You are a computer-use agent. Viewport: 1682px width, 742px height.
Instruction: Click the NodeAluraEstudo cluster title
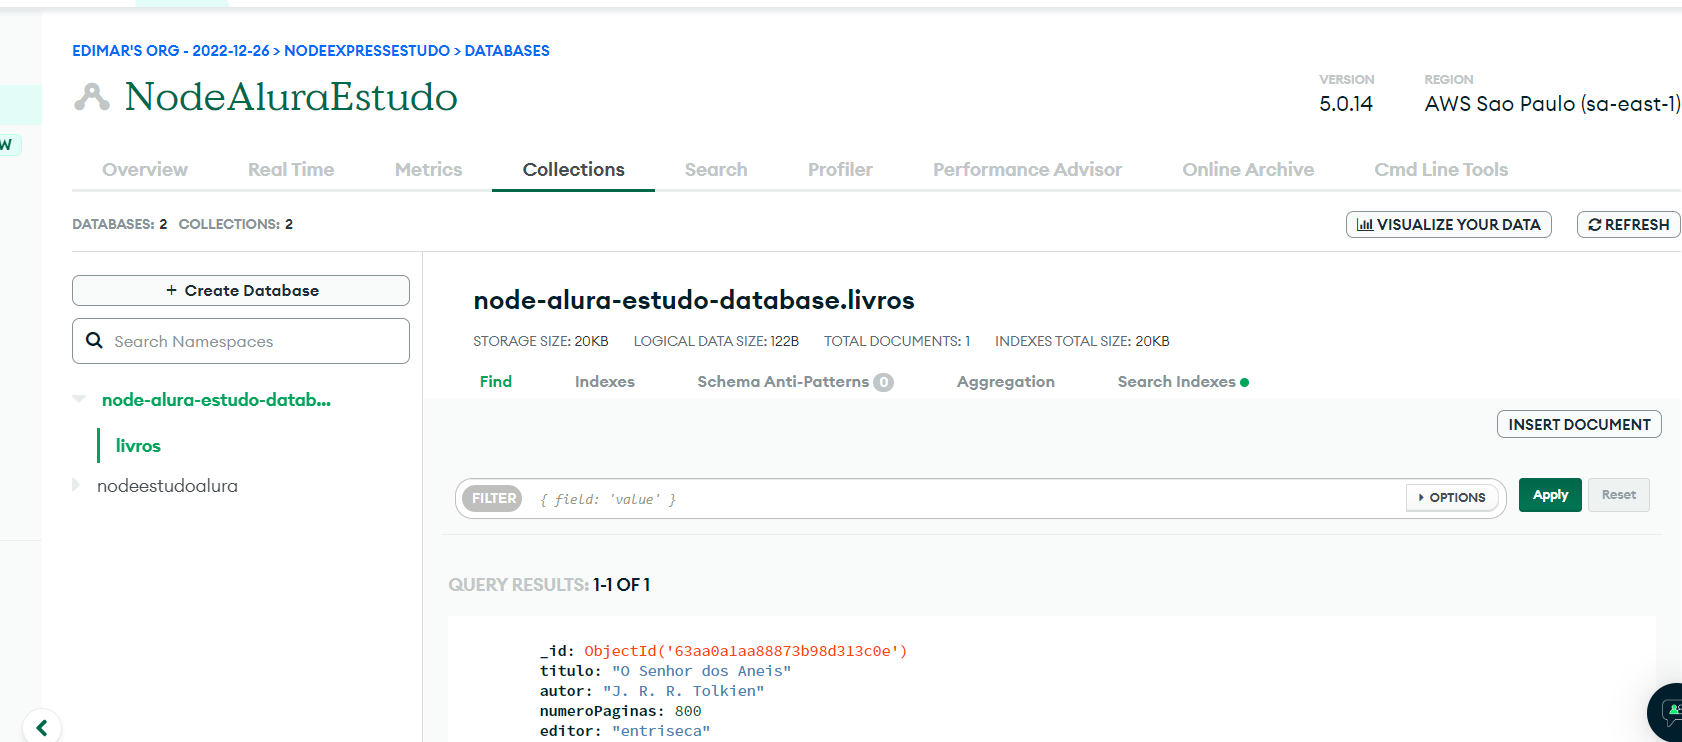(x=291, y=97)
